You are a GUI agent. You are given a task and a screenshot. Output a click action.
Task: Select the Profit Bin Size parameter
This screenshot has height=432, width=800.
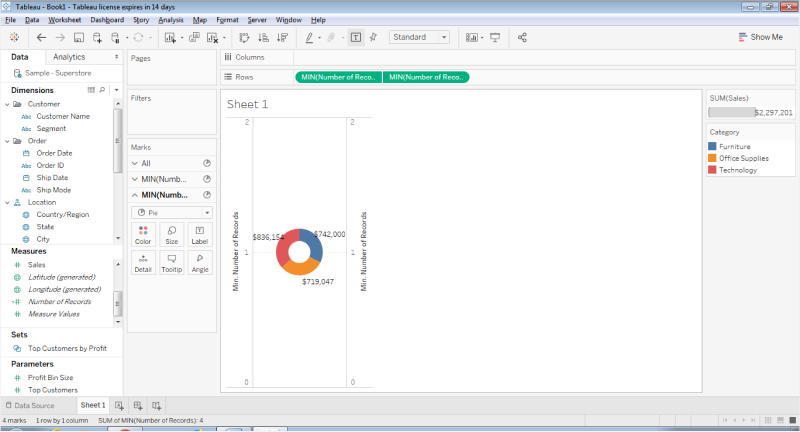tap(51, 377)
